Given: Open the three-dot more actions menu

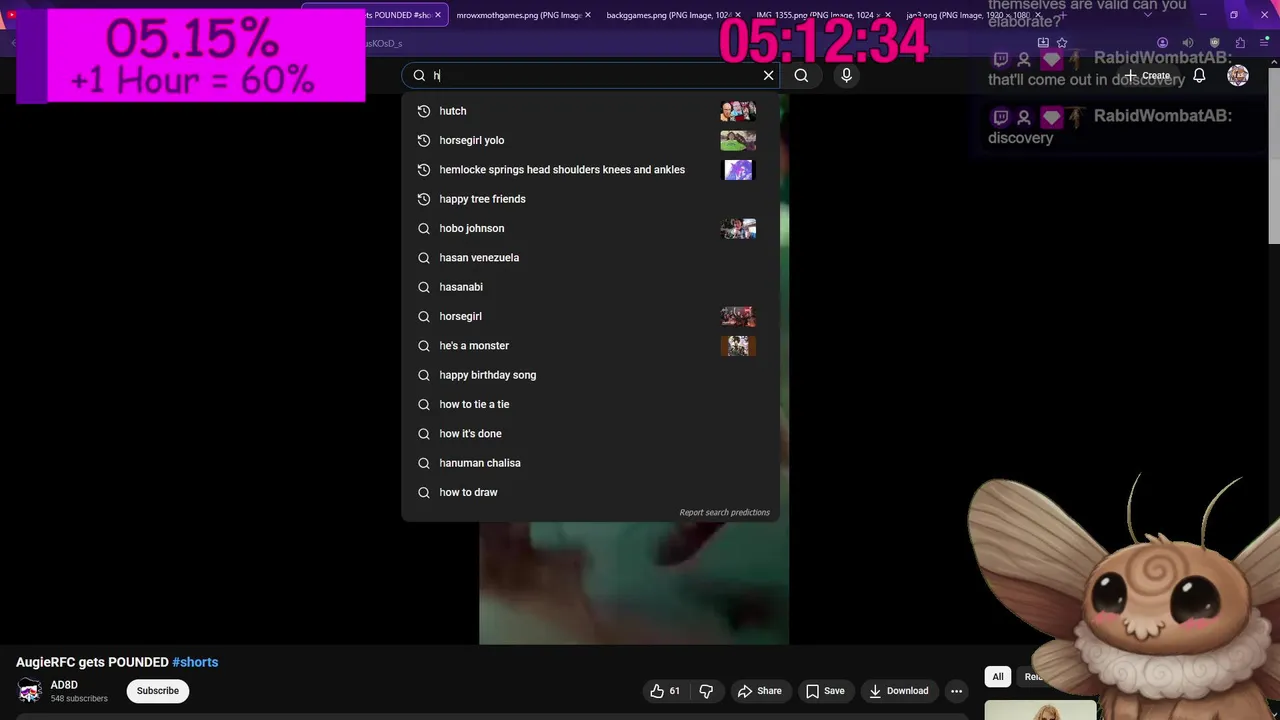Looking at the screenshot, I should click(956, 691).
